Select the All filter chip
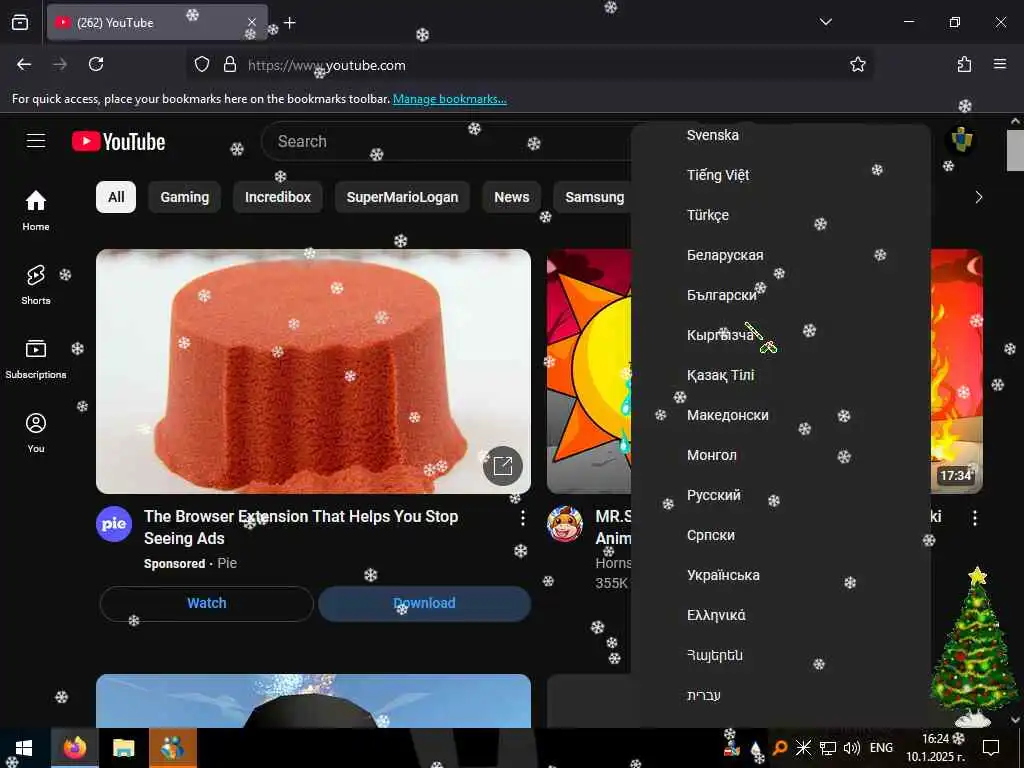The height and width of the screenshot is (768, 1024). click(116, 197)
